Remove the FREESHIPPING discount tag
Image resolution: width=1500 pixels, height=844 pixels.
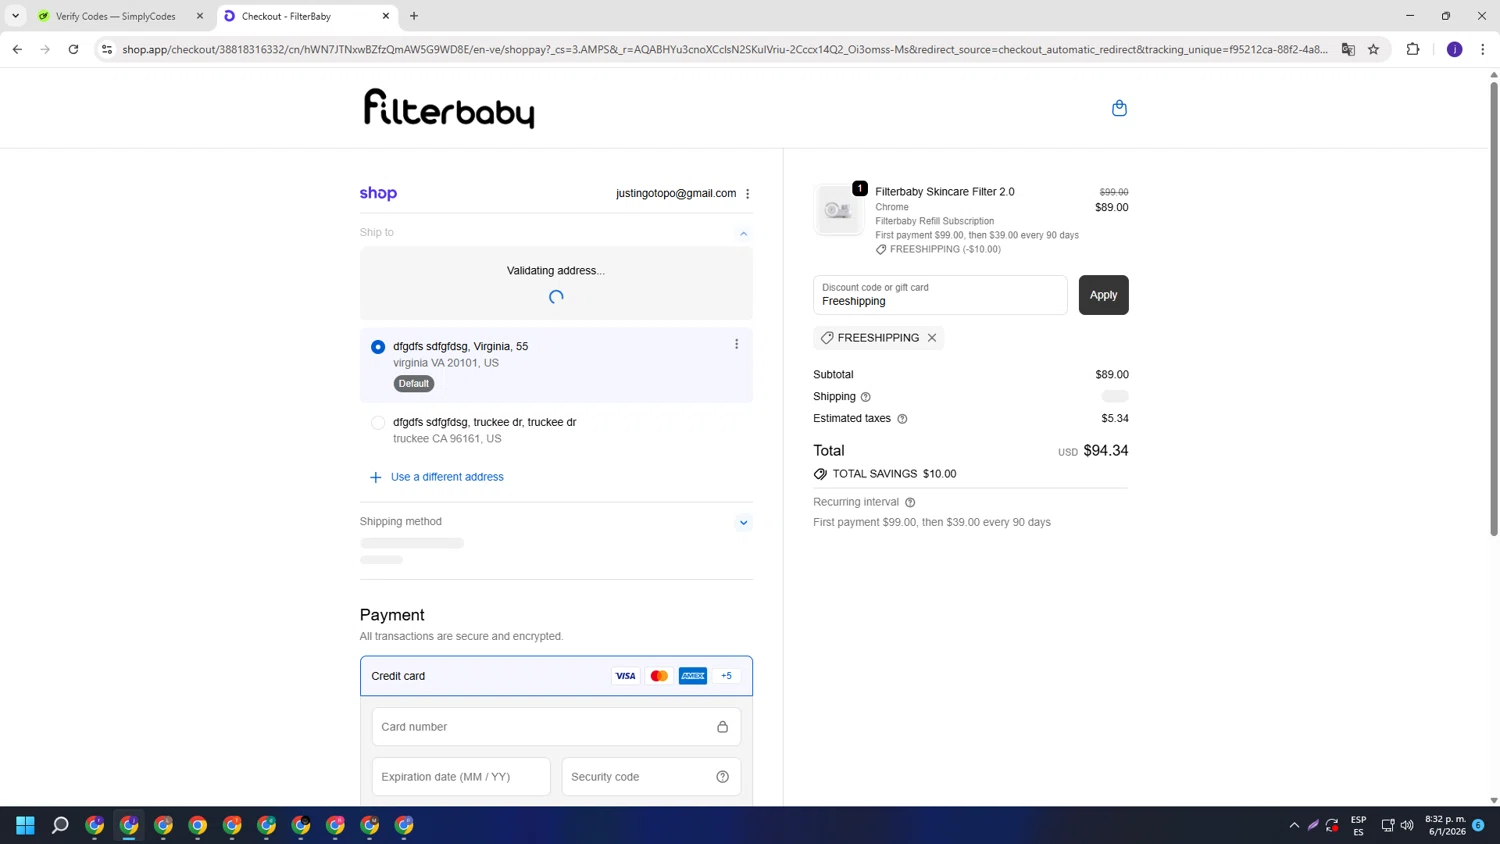pos(932,338)
